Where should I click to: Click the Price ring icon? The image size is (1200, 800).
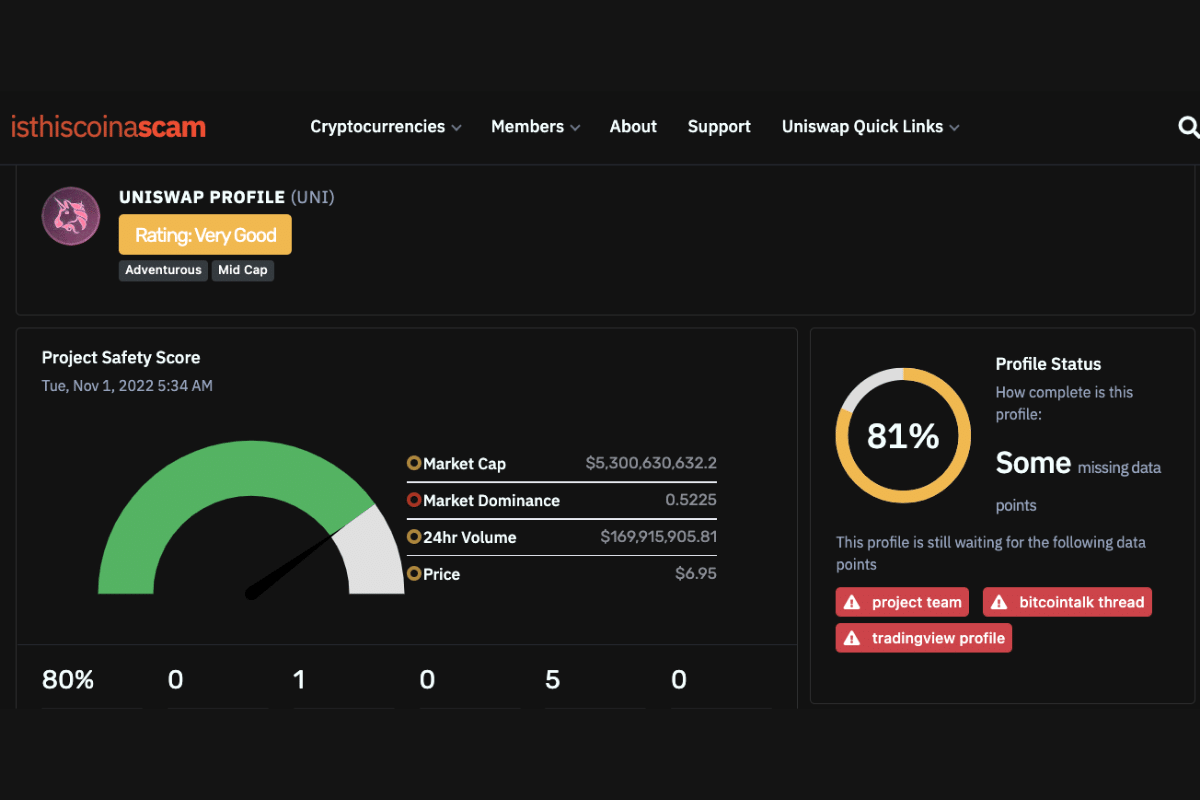click(x=414, y=574)
